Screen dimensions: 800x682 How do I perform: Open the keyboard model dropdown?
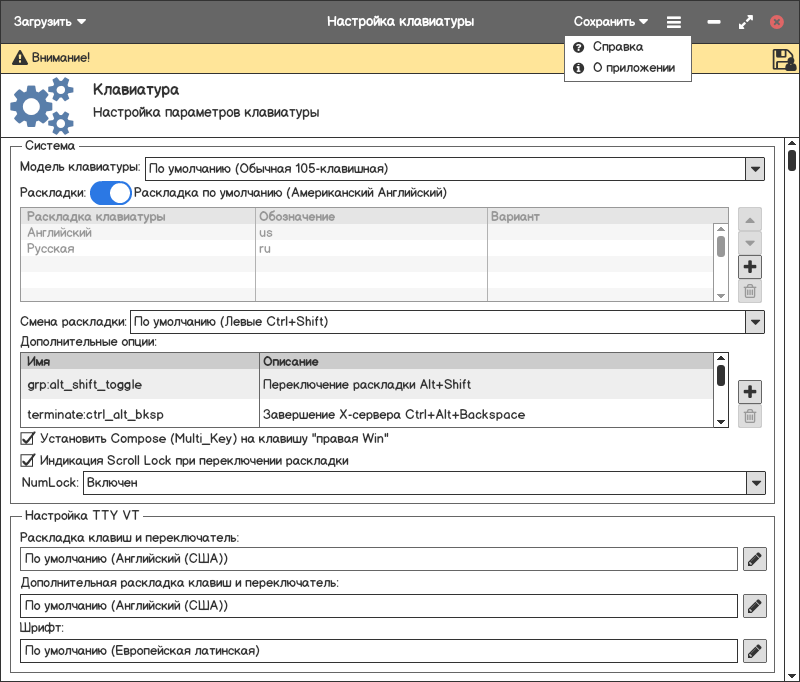[755, 168]
